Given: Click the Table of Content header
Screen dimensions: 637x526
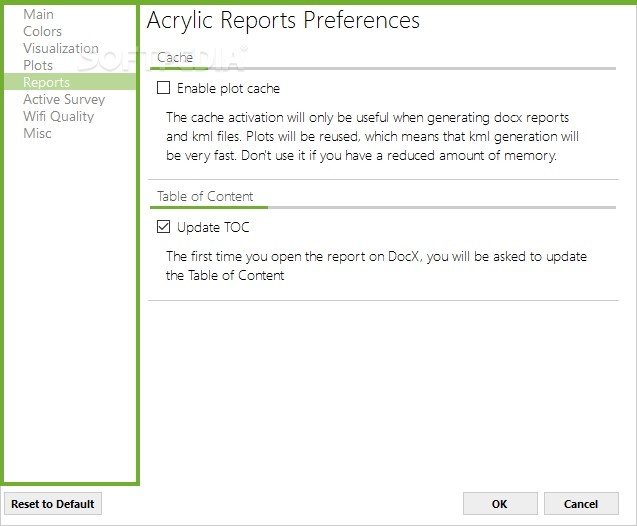Looking at the screenshot, I should tap(205, 197).
